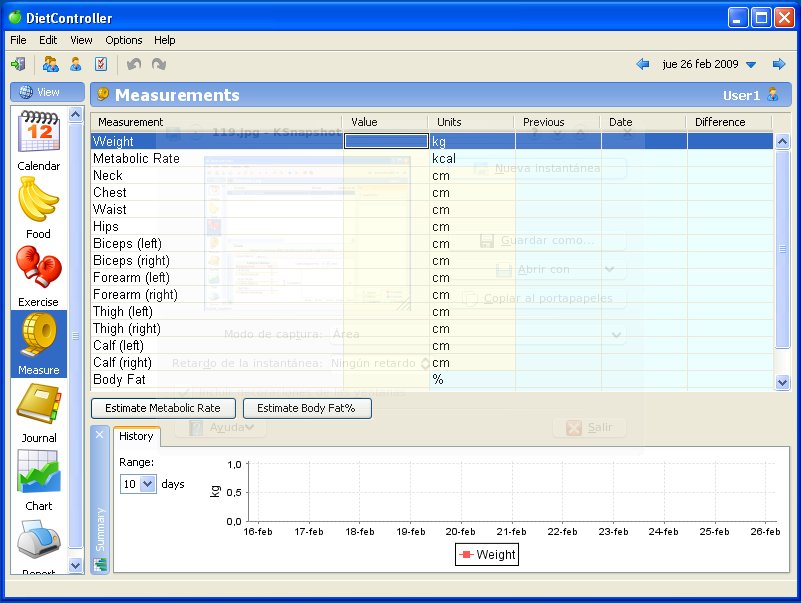Click the Summary panel bottom icon
The height and width of the screenshot is (603, 801).
[x=100, y=565]
